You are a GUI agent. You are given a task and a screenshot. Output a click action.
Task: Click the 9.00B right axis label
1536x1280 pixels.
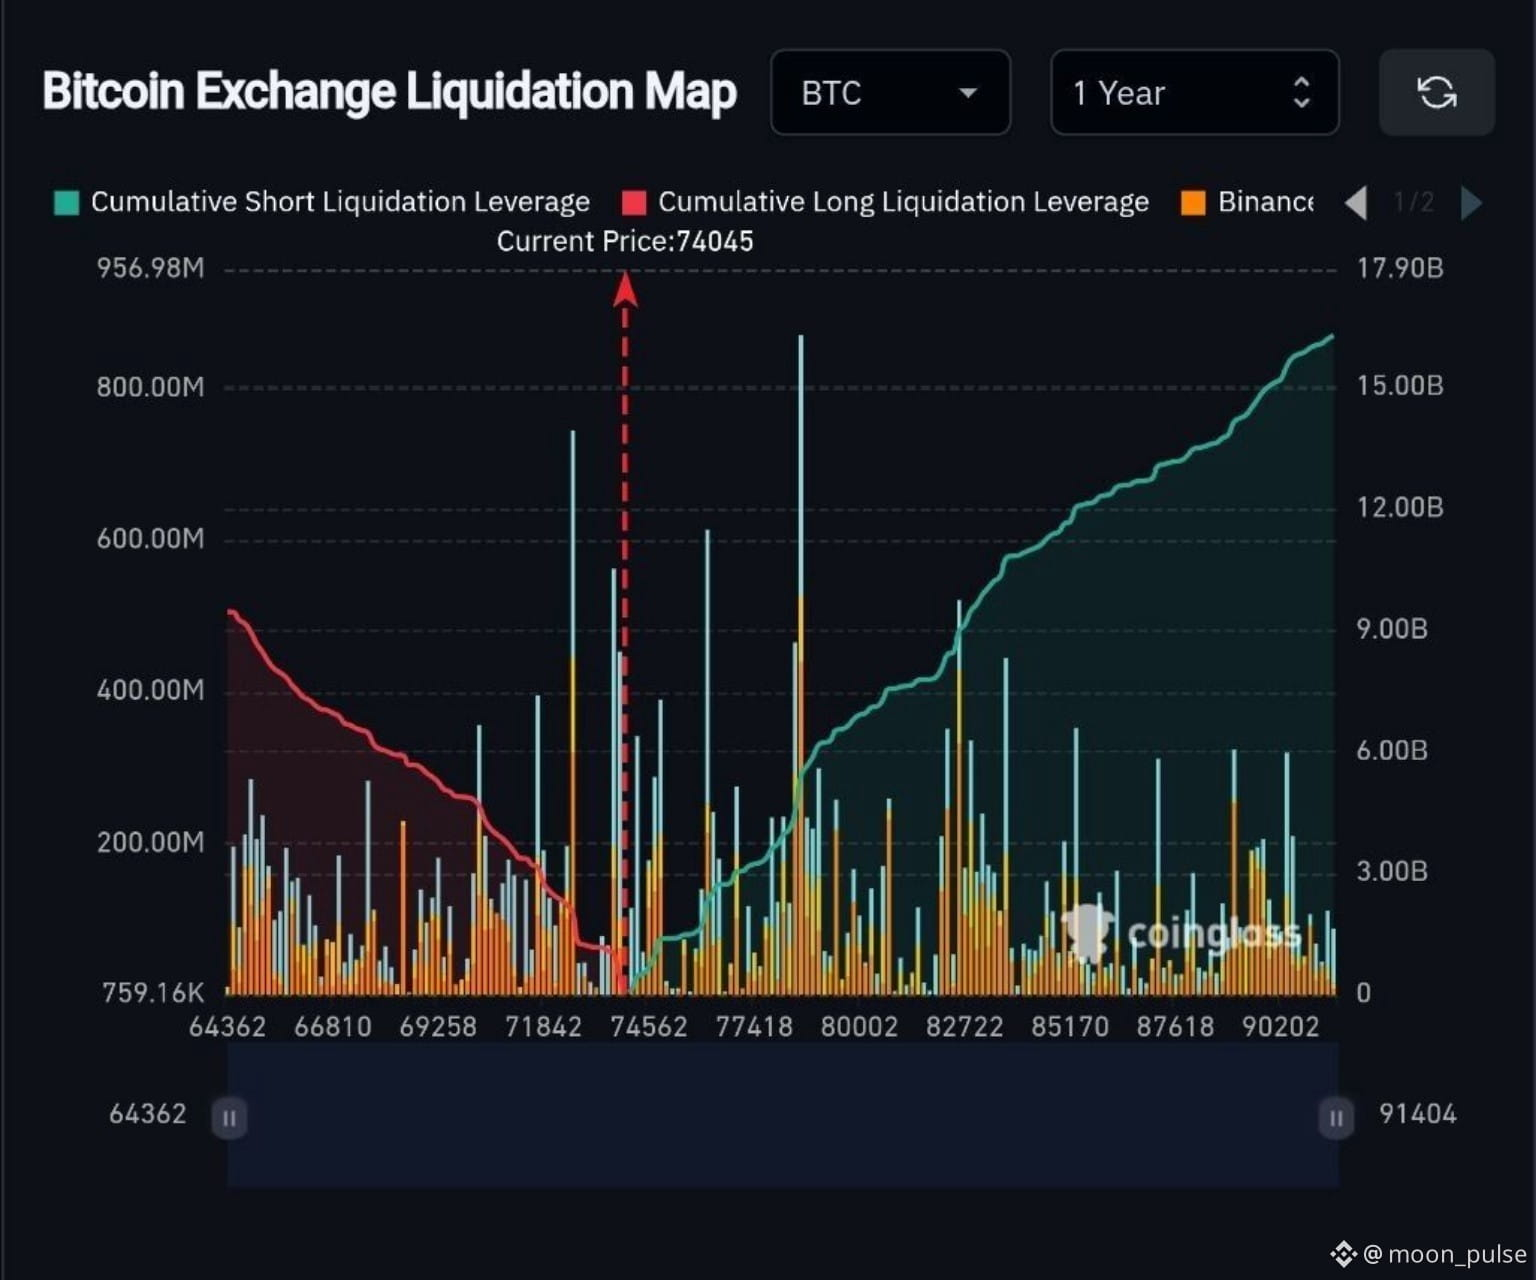click(1392, 629)
